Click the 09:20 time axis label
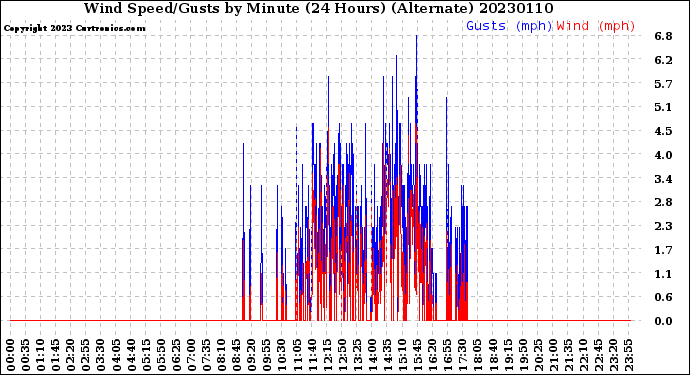The width and height of the screenshot is (690, 375). [252, 355]
